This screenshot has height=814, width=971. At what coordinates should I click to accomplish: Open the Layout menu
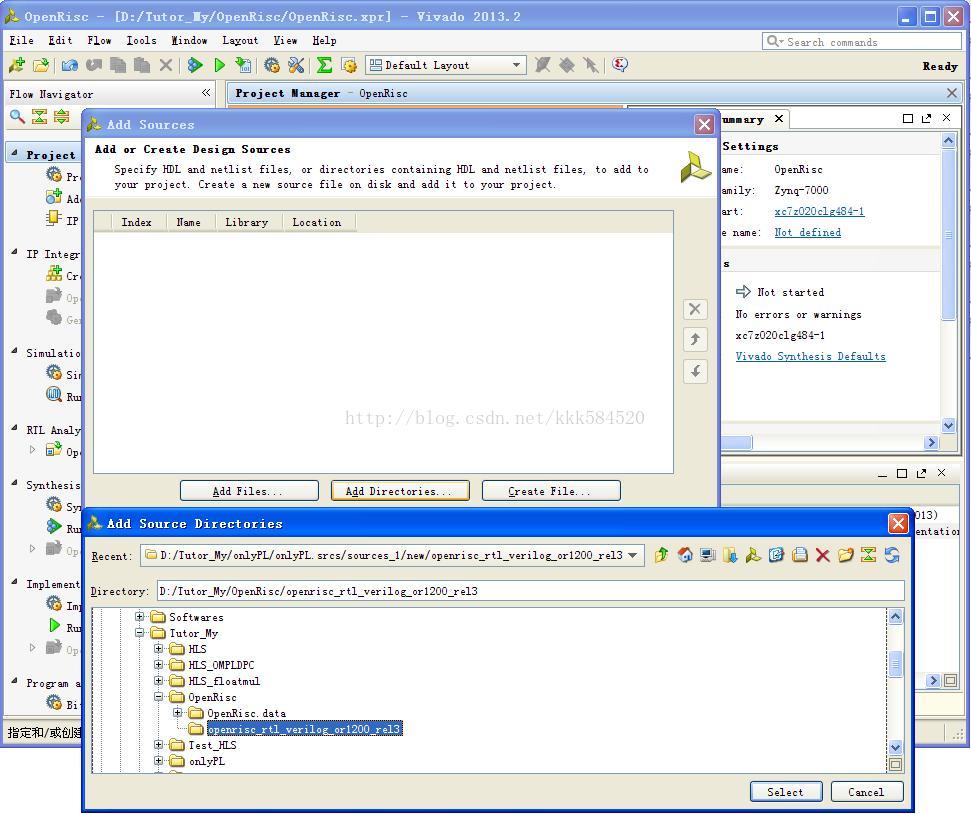point(240,40)
